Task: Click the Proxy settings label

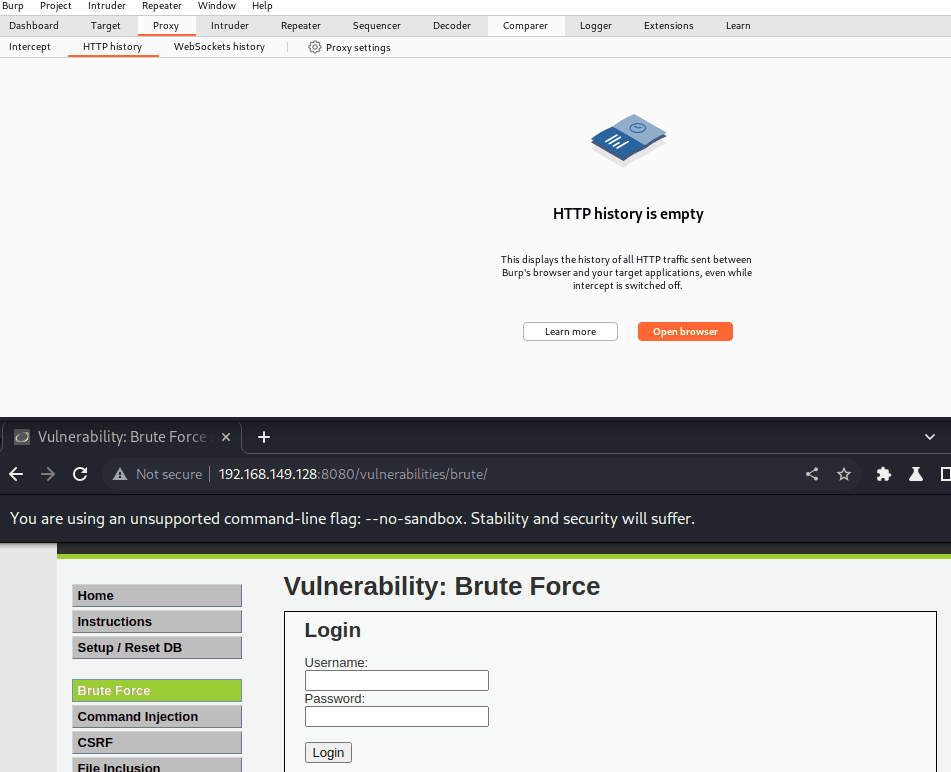Action: pos(358,47)
